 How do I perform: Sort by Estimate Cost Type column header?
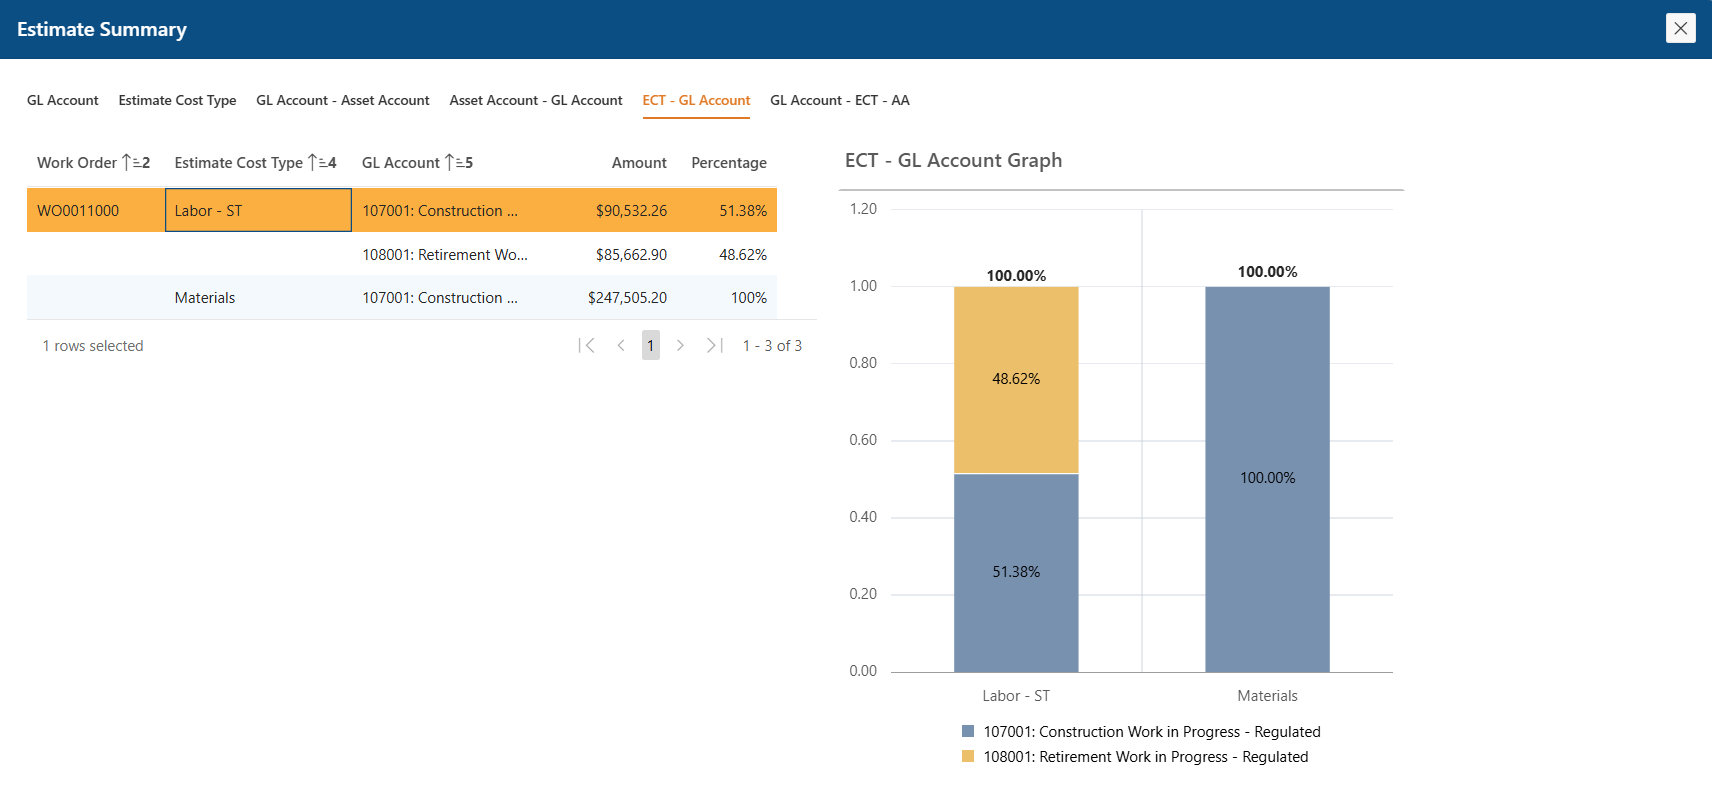pos(238,162)
